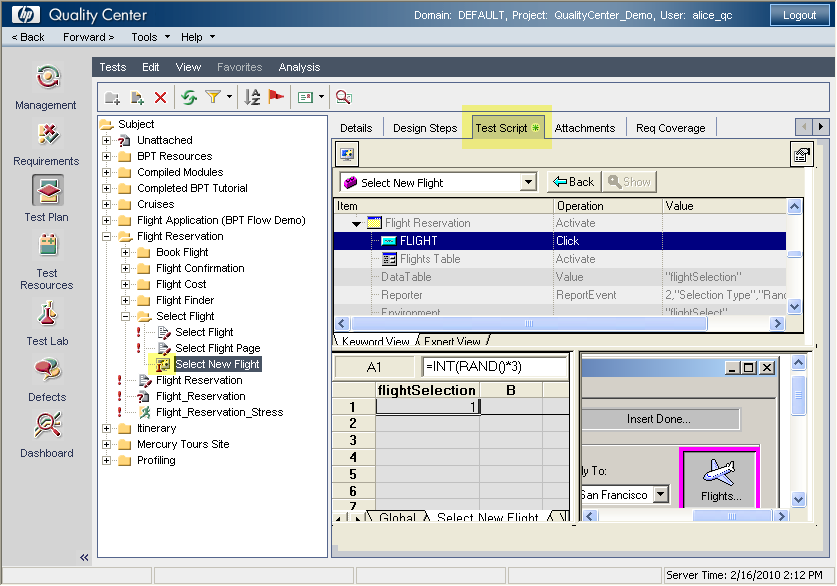The width and height of the screenshot is (837, 586).
Task: Click the New Test toolbar icon
Action: (x=137, y=97)
